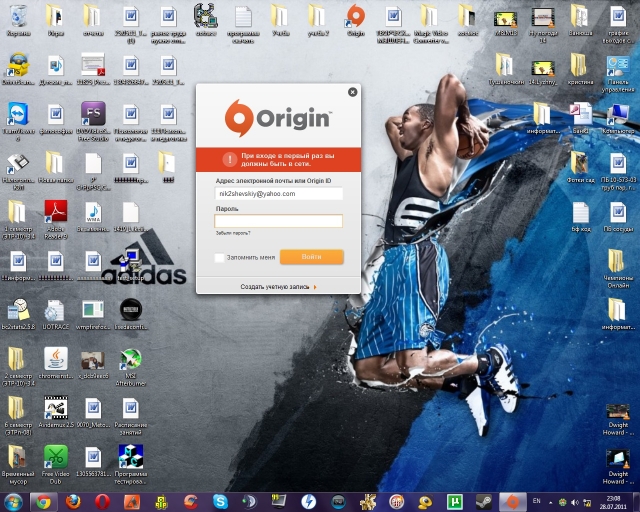This screenshot has width=640, height=512.
Task: Select the Ванюша folder
Action: click(x=580, y=20)
